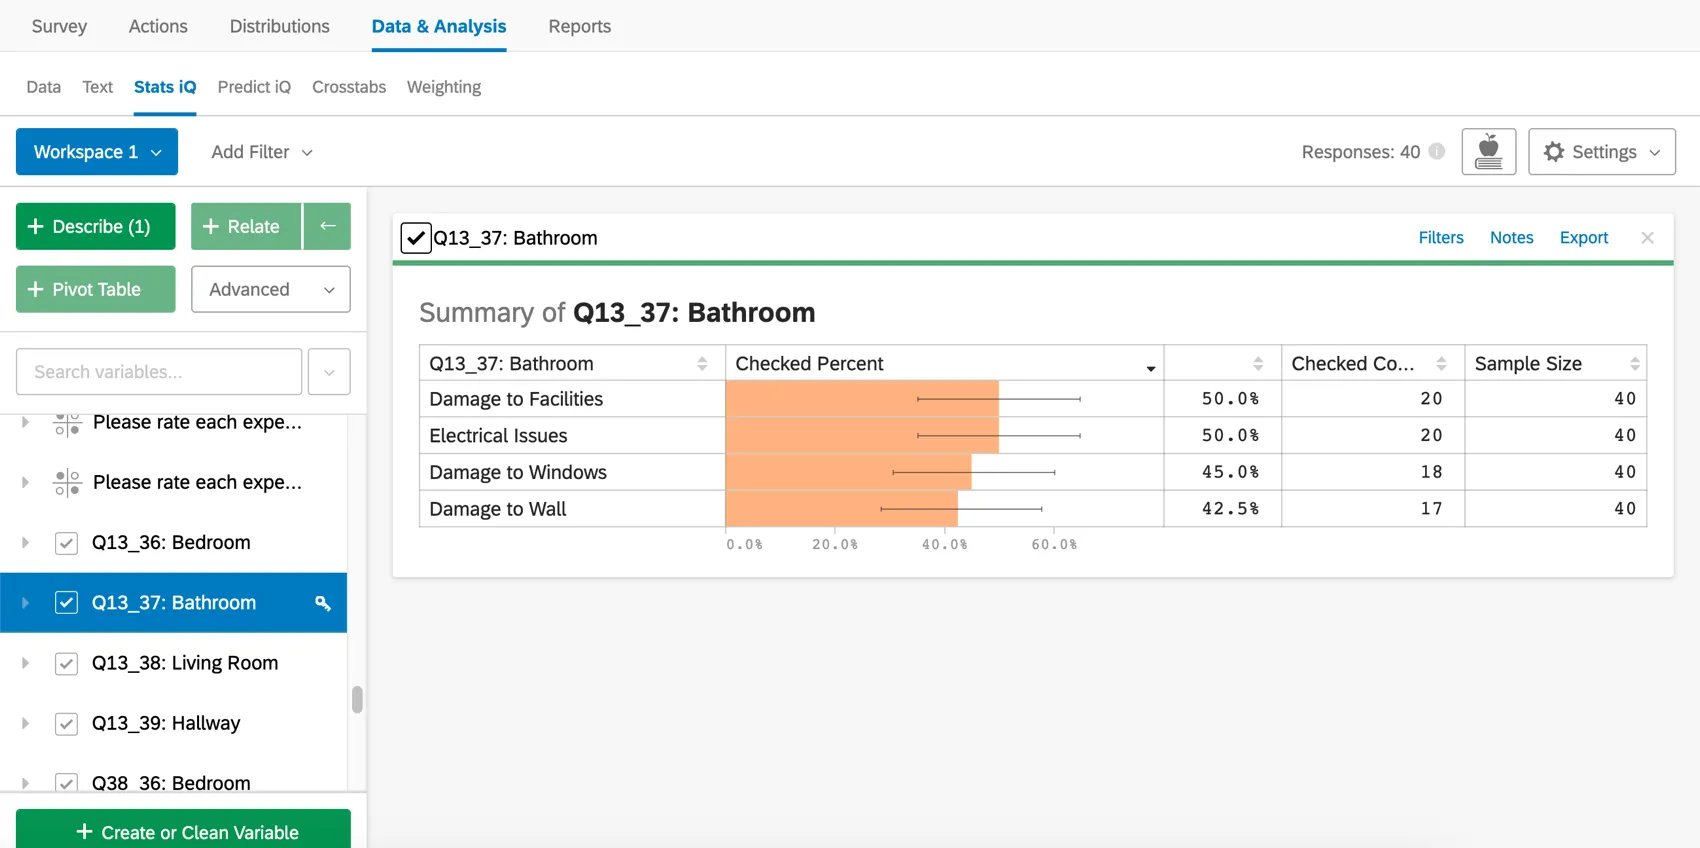Click the Export link in card header
This screenshot has height=848, width=1700.
click(x=1583, y=238)
